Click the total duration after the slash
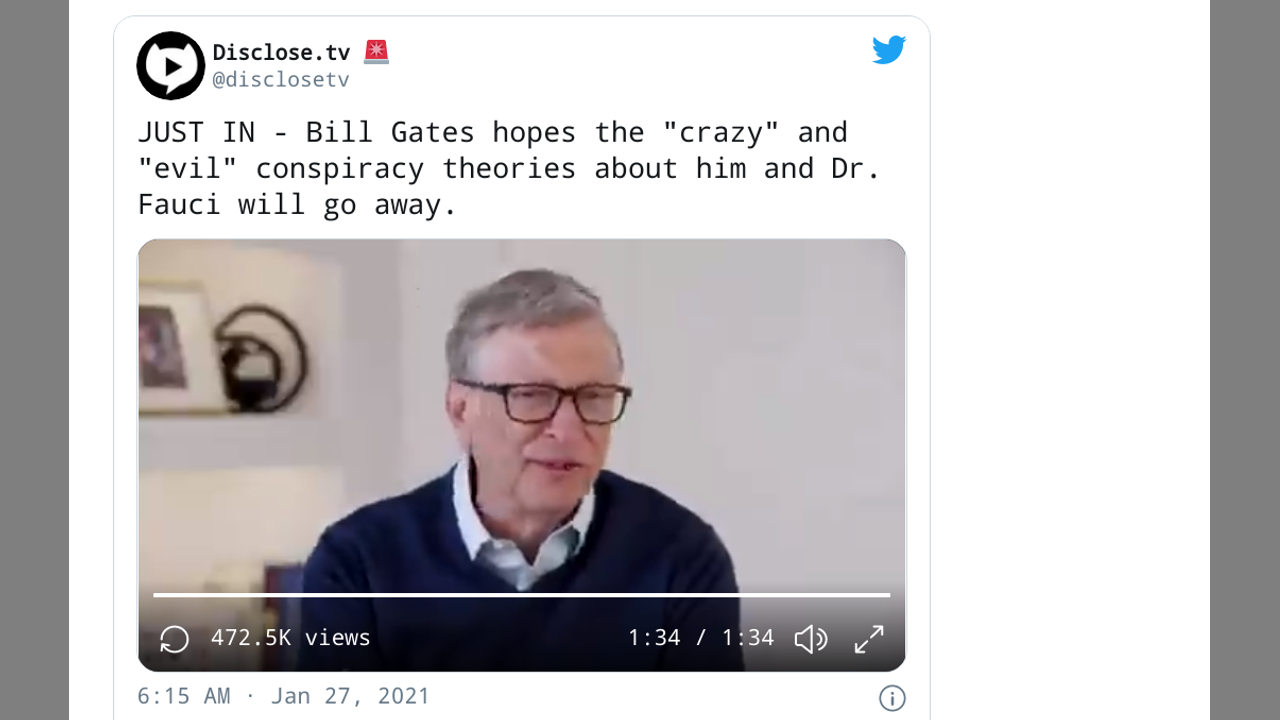The image size is (1280, 720). [x=748, y=638]
